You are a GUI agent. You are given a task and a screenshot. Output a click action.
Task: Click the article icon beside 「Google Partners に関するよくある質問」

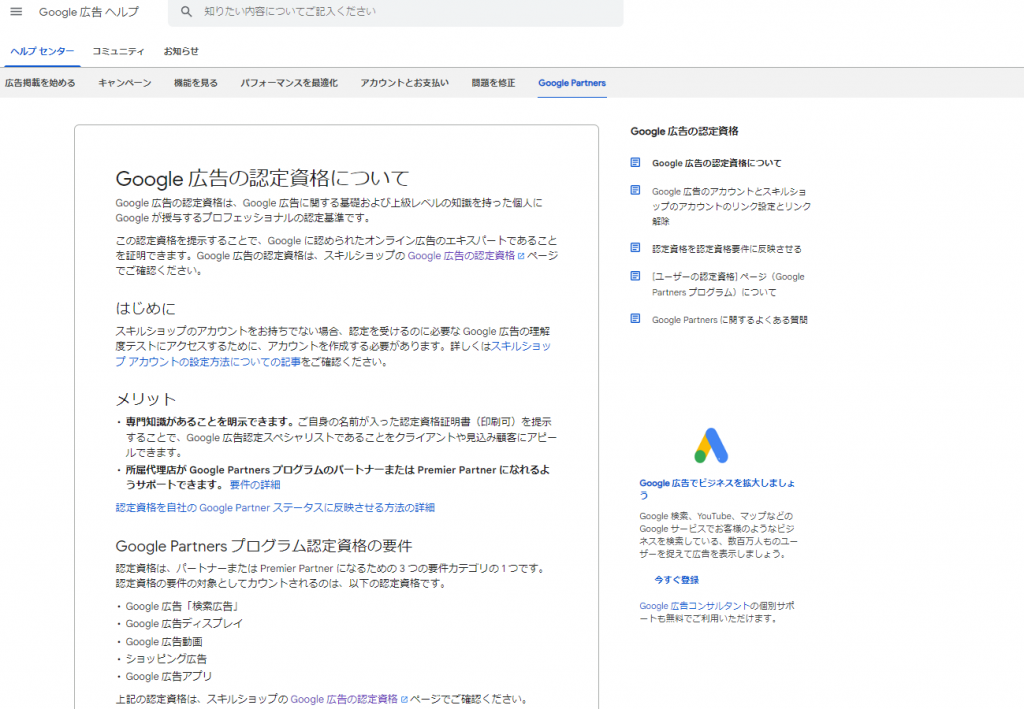point(634,318)
